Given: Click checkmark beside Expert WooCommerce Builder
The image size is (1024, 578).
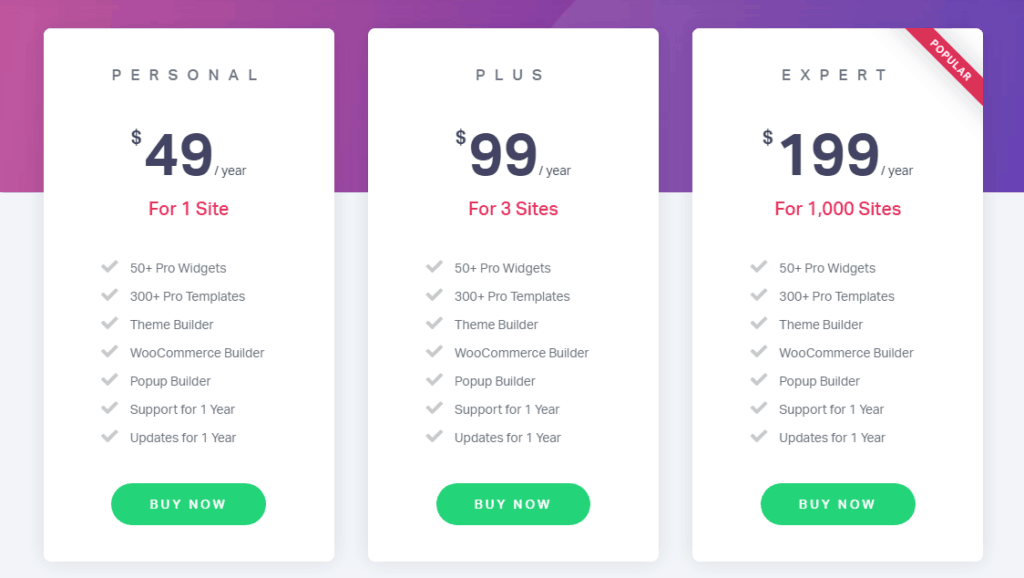Looking at the screenshot, I should (759, 351).
